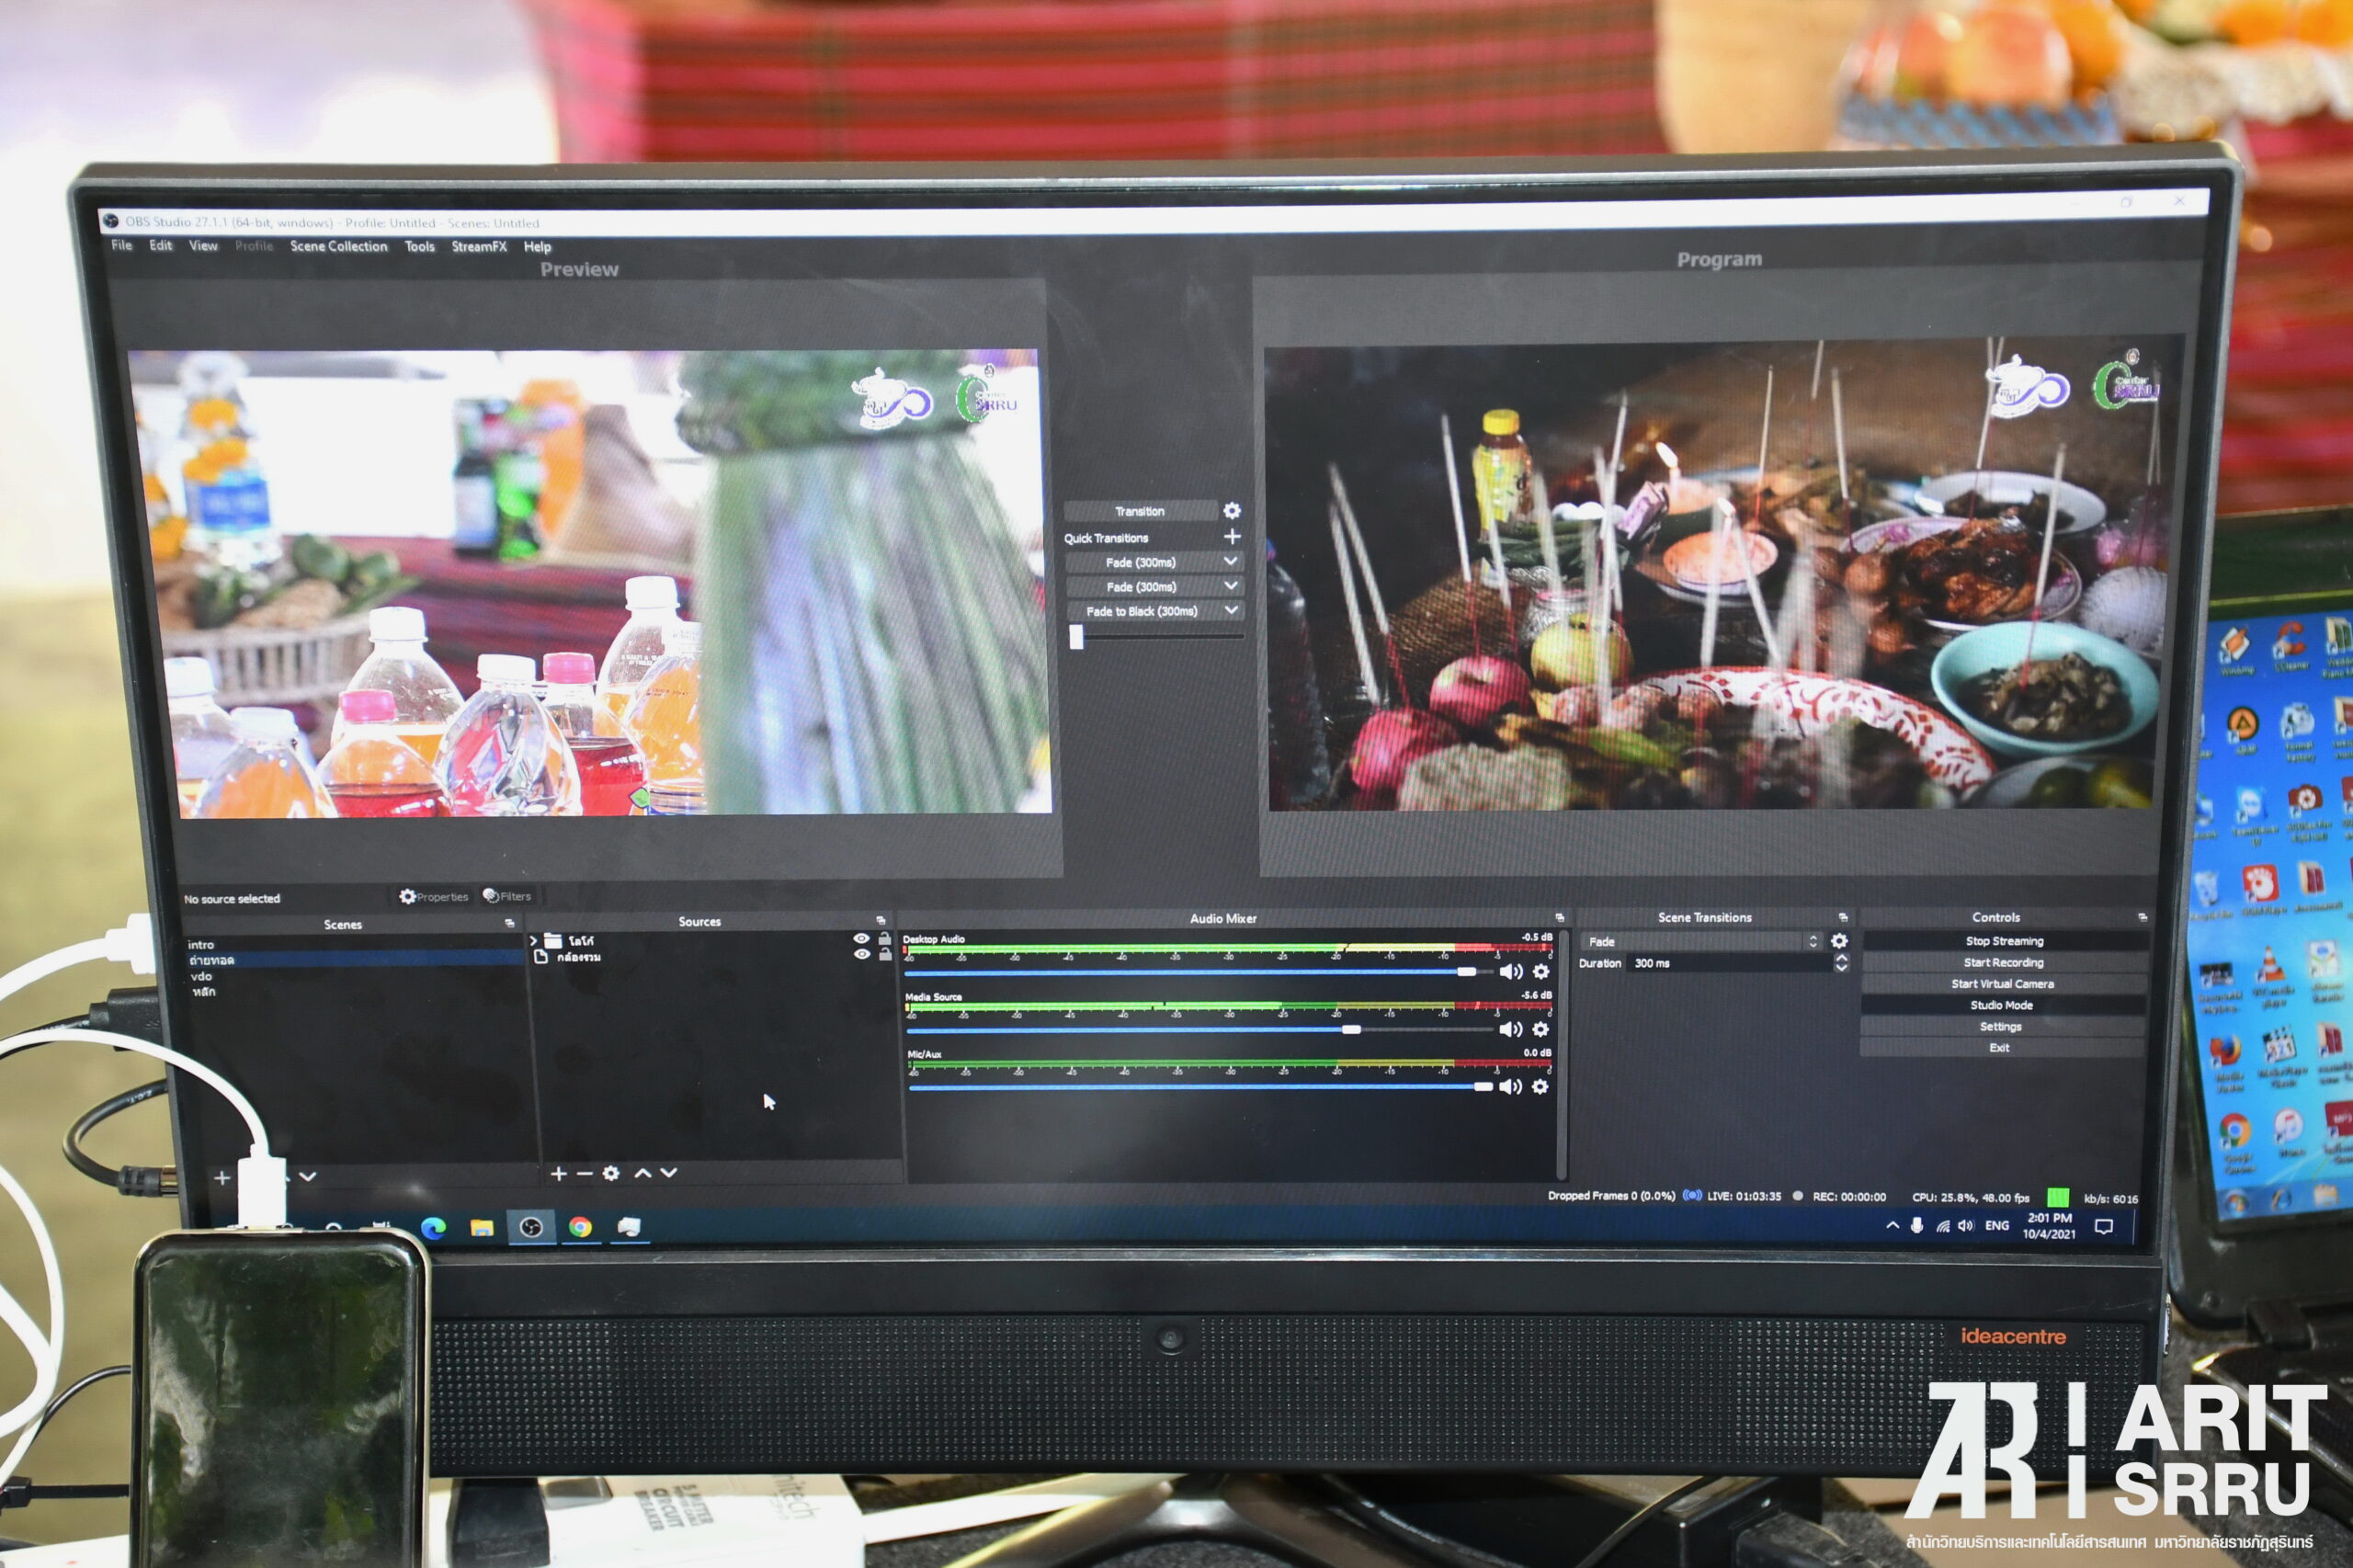Click Desktop Audio volume slider handle

click(x=1466, y=972)
